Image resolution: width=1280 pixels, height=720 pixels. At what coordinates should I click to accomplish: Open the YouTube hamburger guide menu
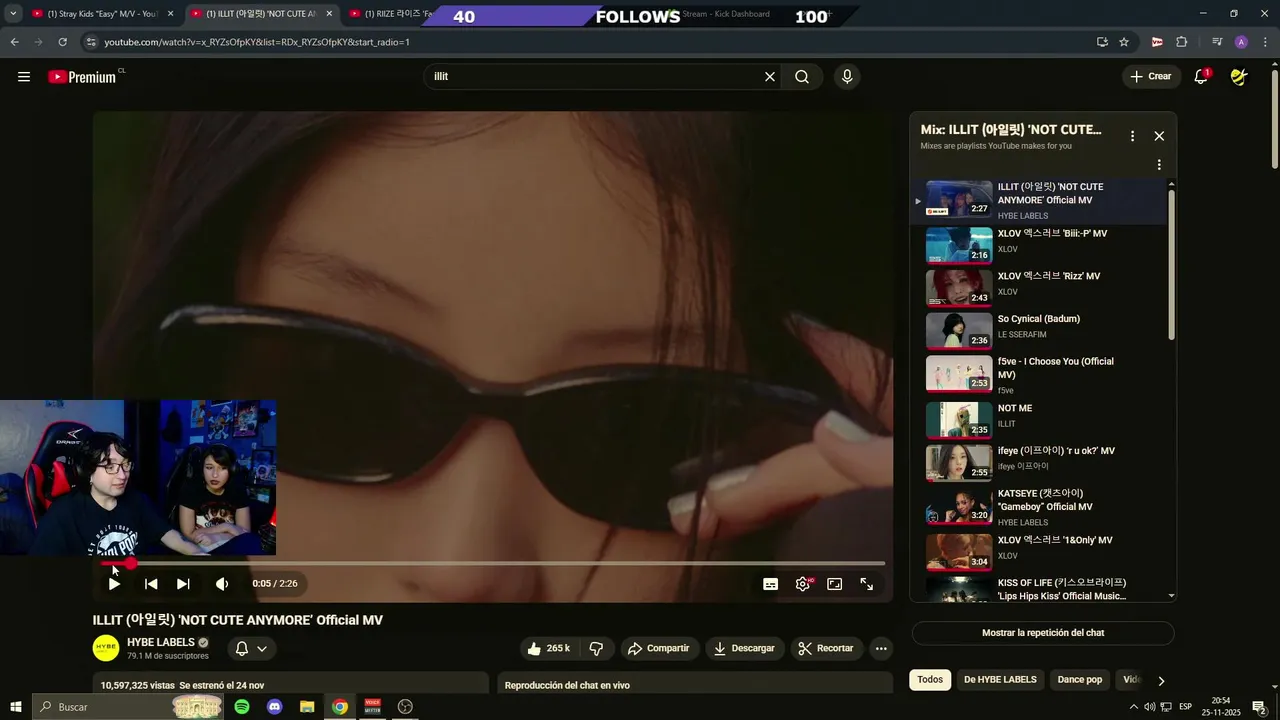[x=24, y=77]
